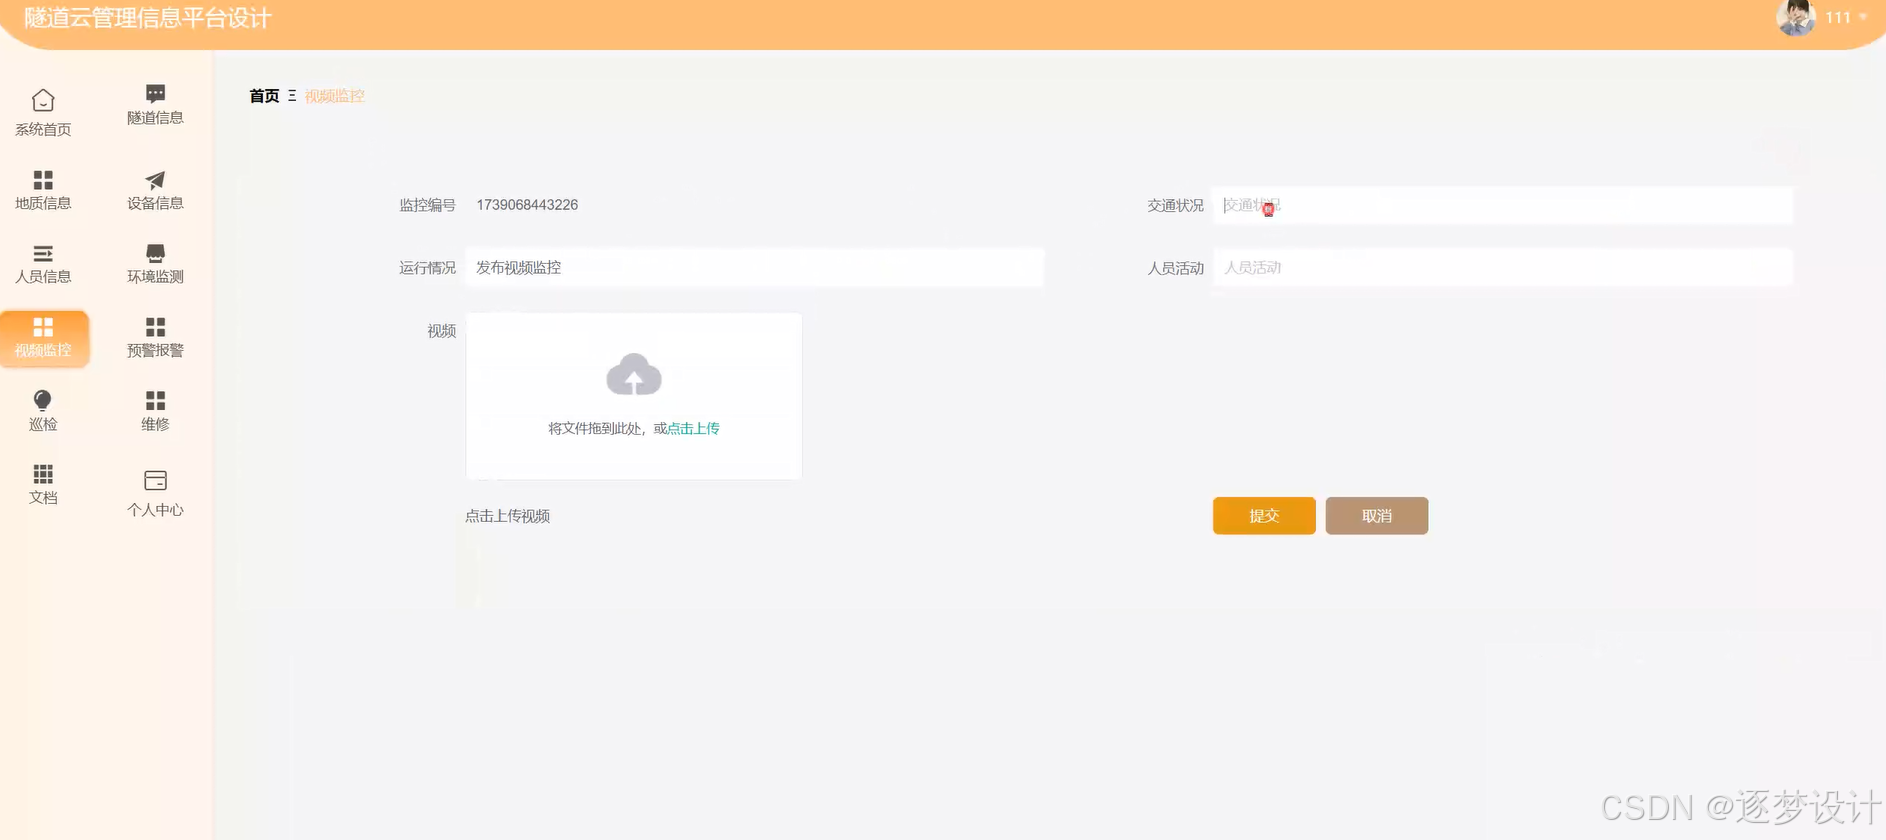Click the user avatar at top right
Image resolution: width=1886 pixels, height=840 pixels.
(1796, 17)
